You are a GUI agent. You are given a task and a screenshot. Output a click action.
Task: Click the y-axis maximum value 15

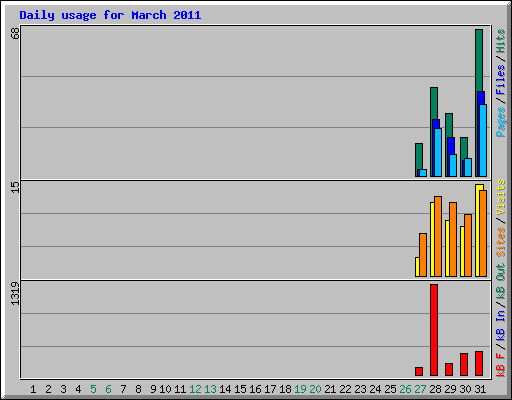point(15,187)
